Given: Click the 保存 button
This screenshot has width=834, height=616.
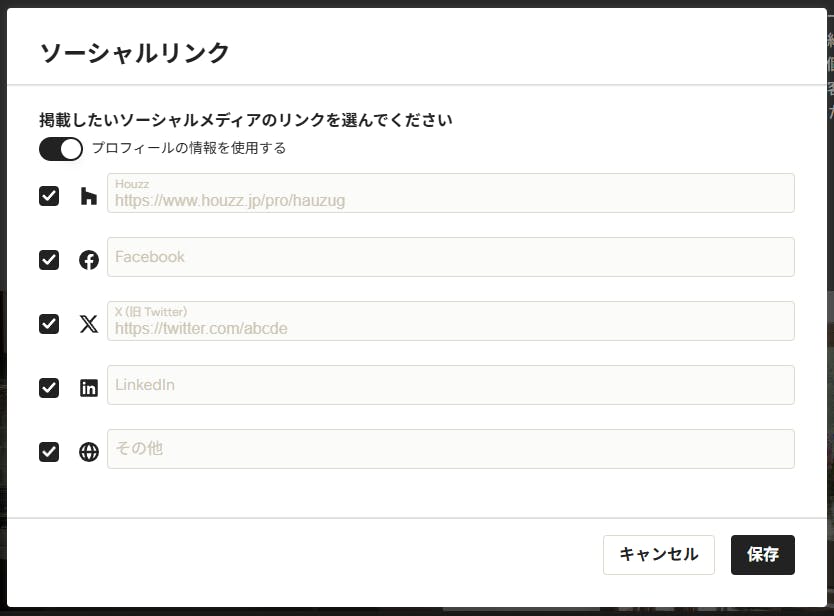Looking at the screenshot, I should [763, 555].
